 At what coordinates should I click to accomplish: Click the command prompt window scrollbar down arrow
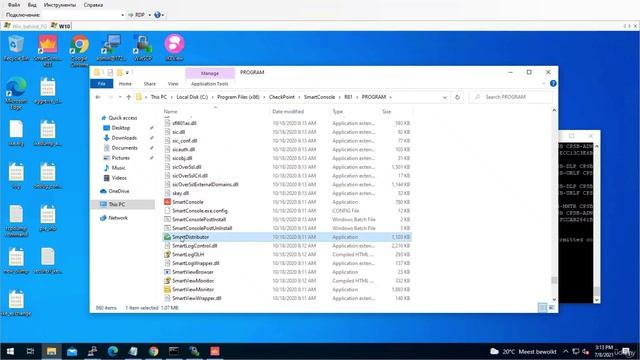tap(596, 300)
